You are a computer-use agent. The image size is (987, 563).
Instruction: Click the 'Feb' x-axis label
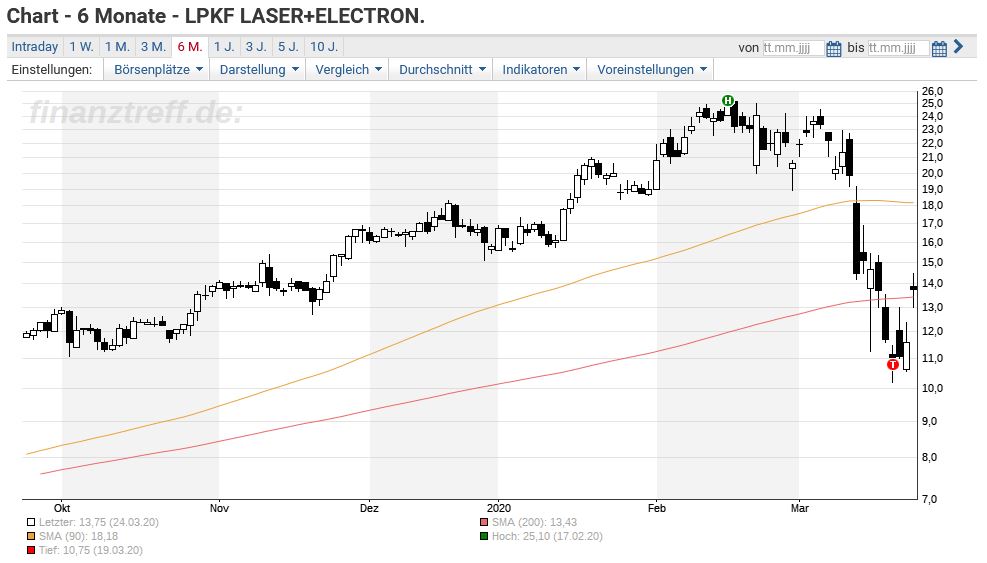coord(657,508)
